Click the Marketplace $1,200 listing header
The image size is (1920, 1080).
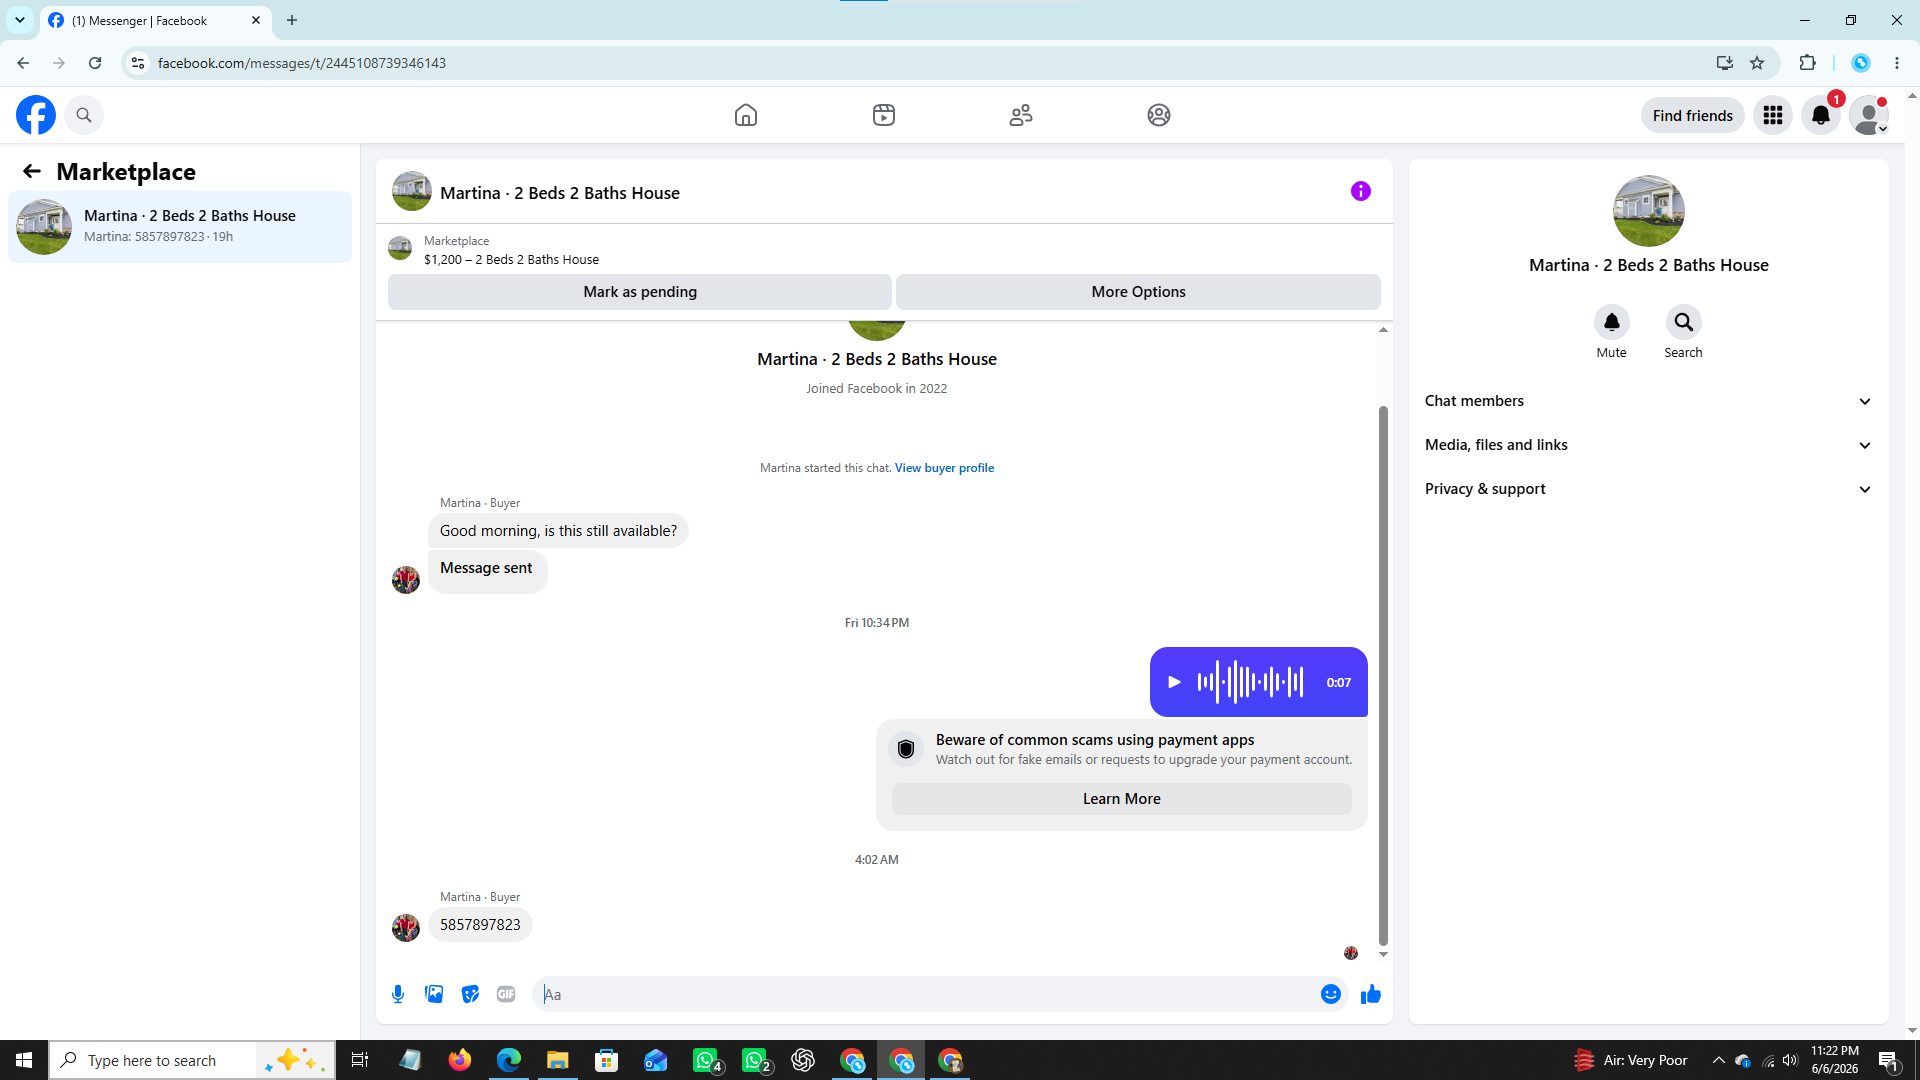[511, 250]
